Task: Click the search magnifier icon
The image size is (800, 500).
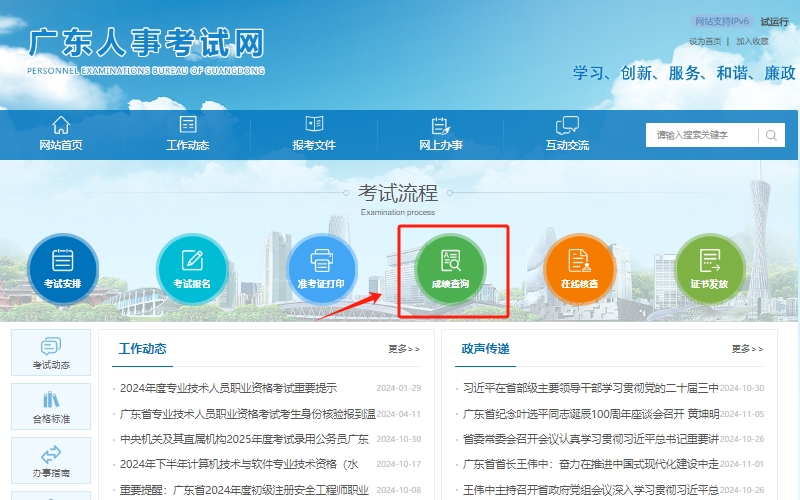Action: coord(771,135)
